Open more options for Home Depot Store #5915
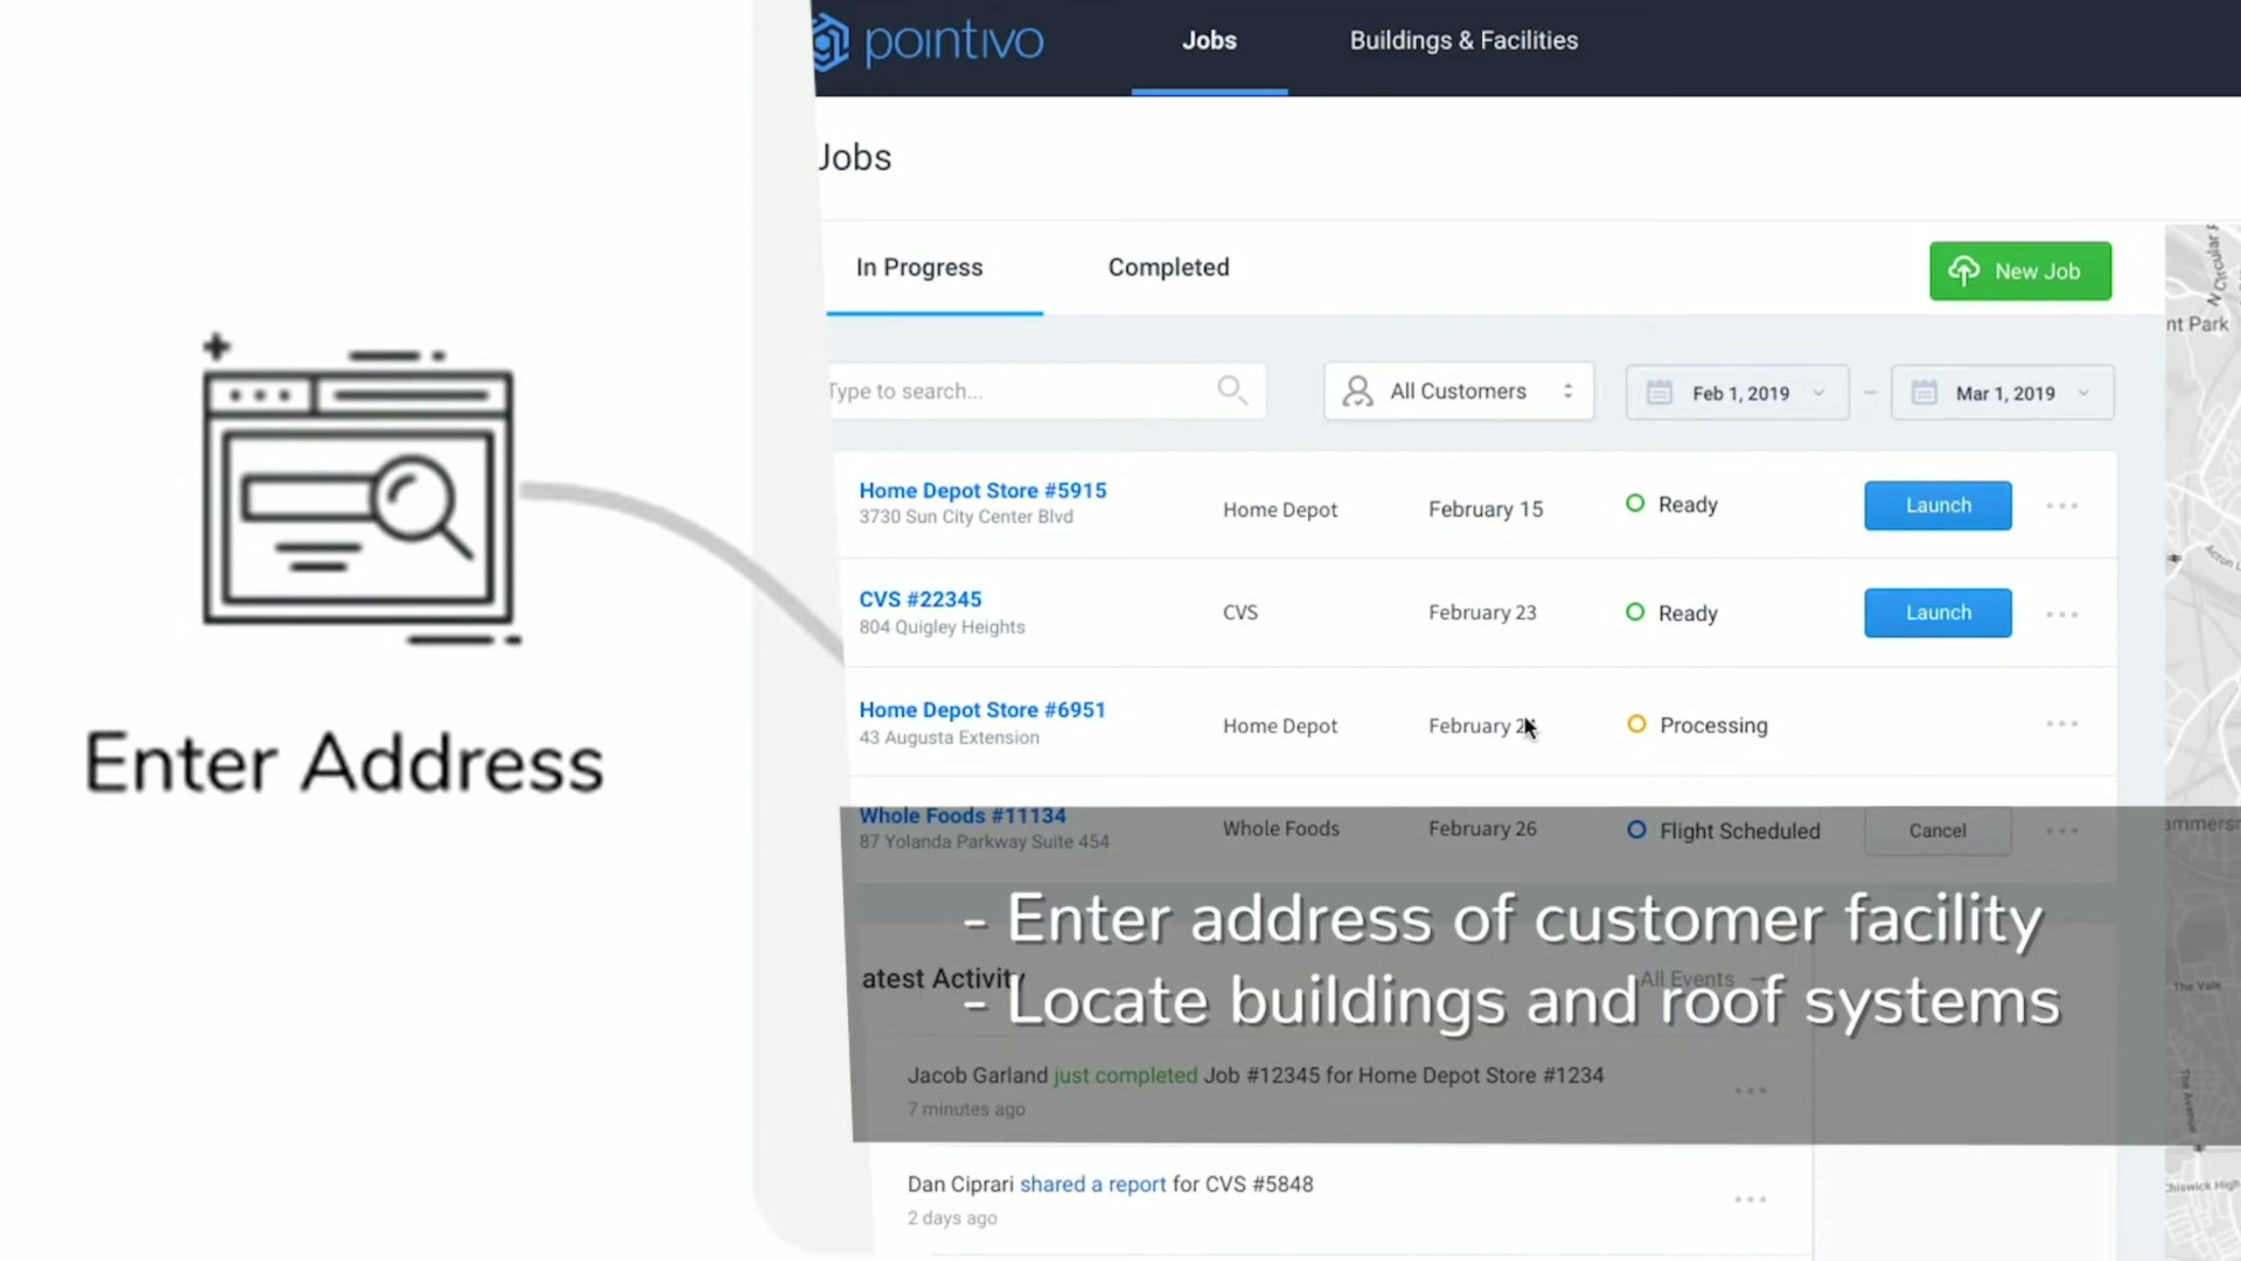Viewport: 2241px width, 1261px height. tap(2061, 506)
